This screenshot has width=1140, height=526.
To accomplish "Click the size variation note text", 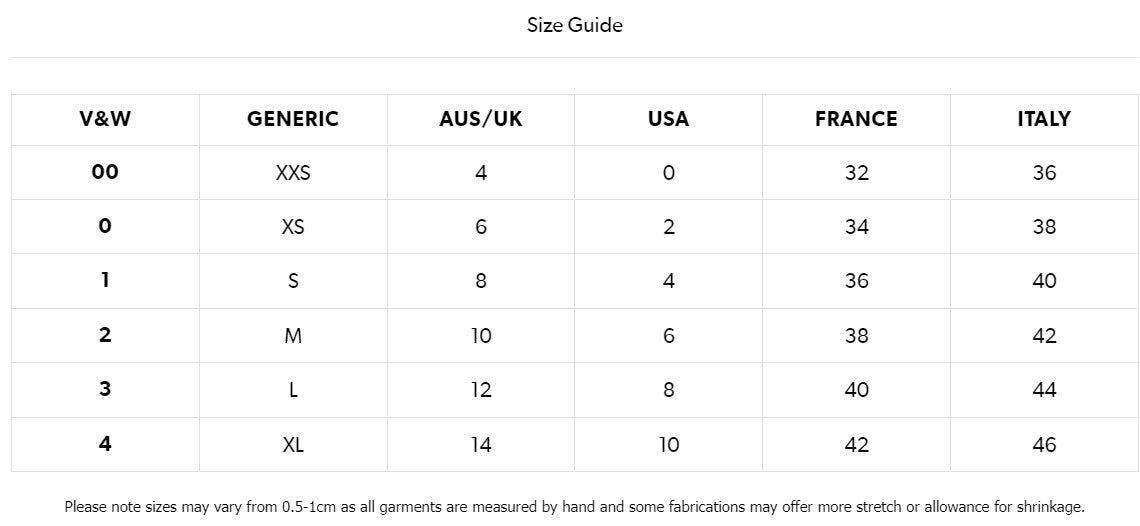I will pos(574,507).
